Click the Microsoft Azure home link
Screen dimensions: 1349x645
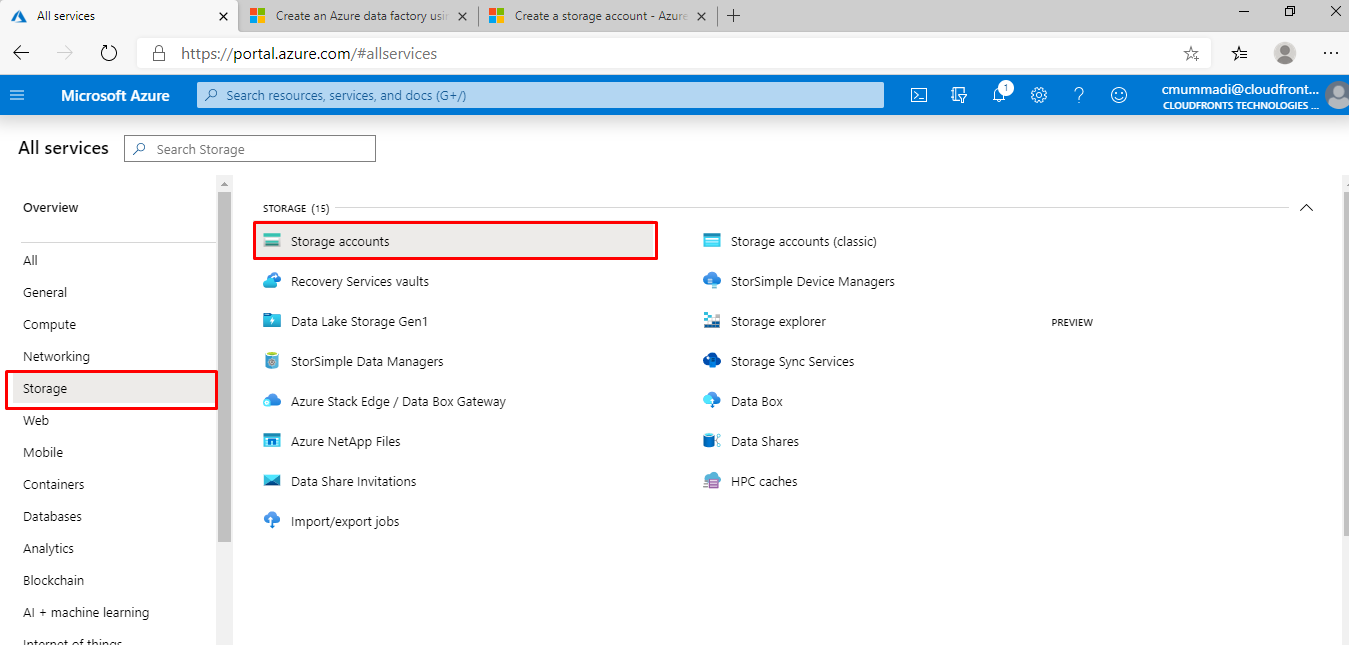pyautogui.click(x=115, y=96)
